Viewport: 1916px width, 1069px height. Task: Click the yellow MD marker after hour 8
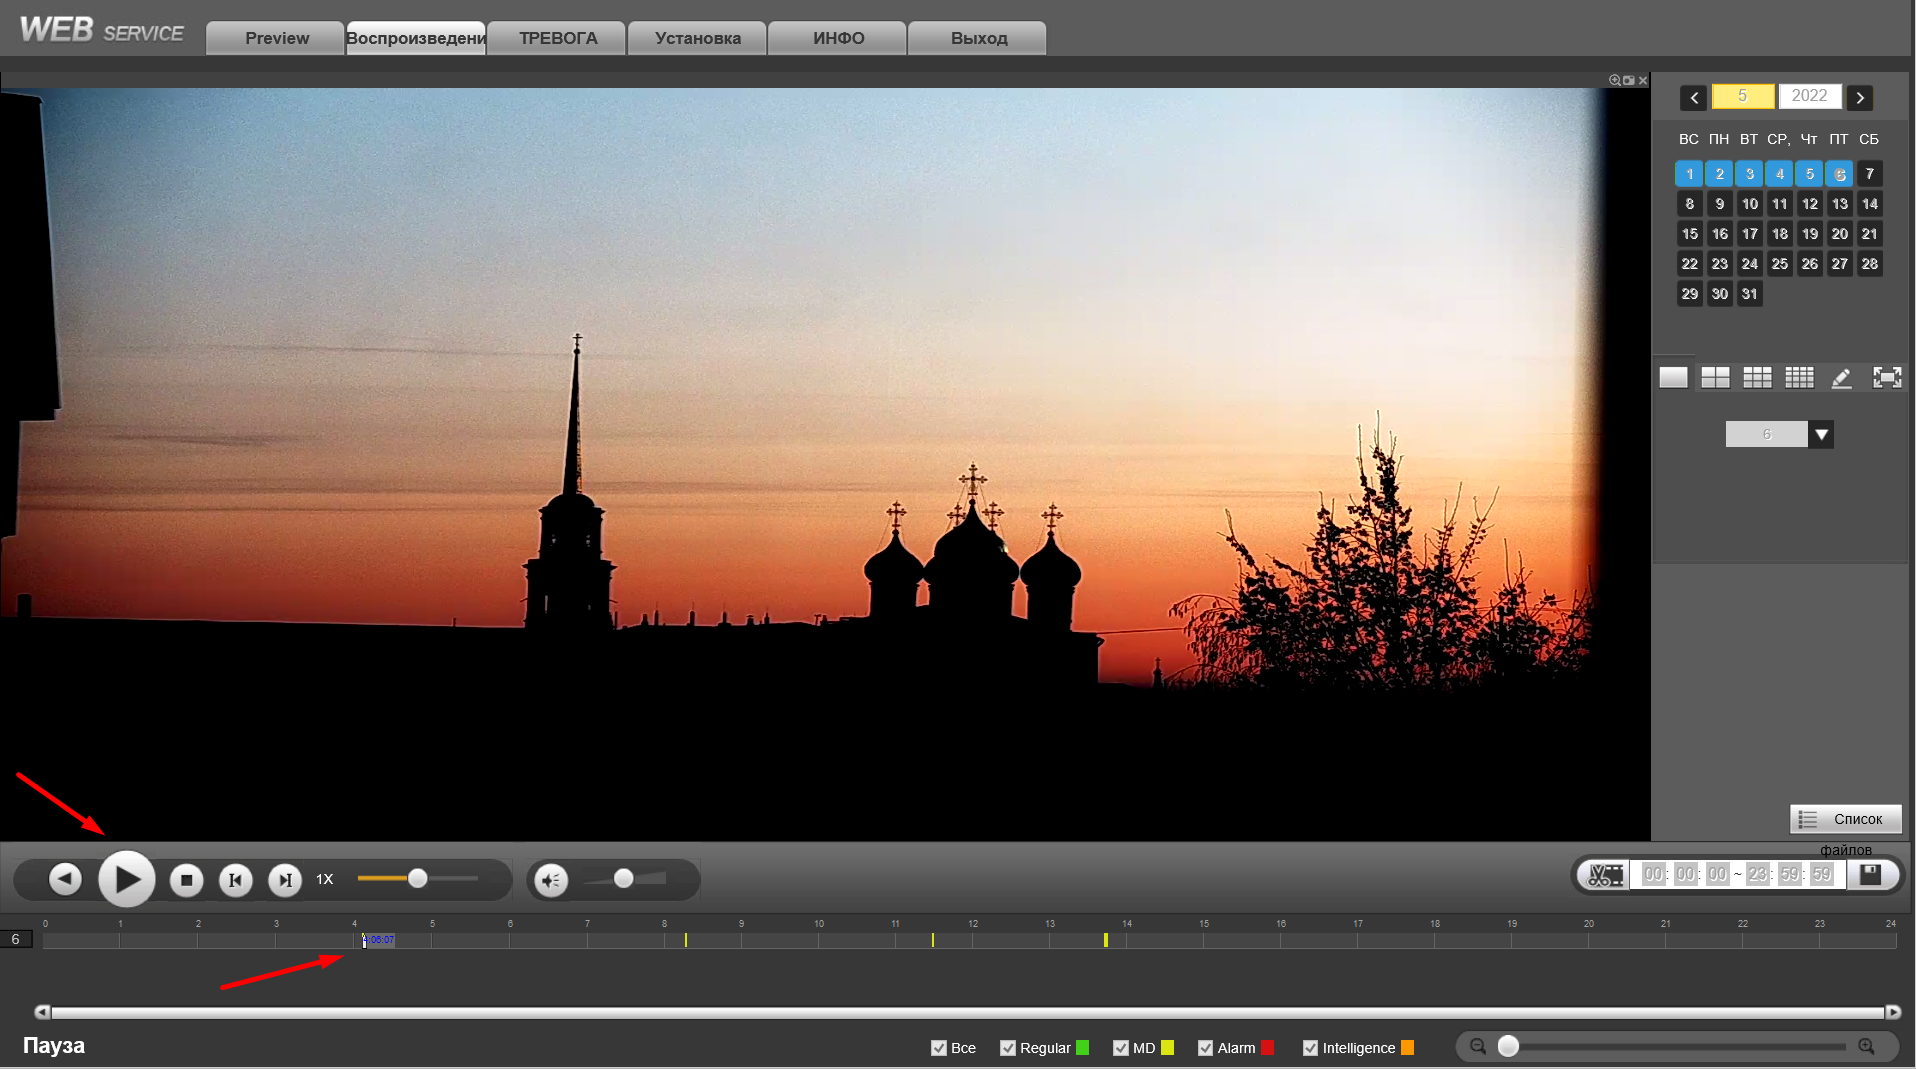point(685,940)
